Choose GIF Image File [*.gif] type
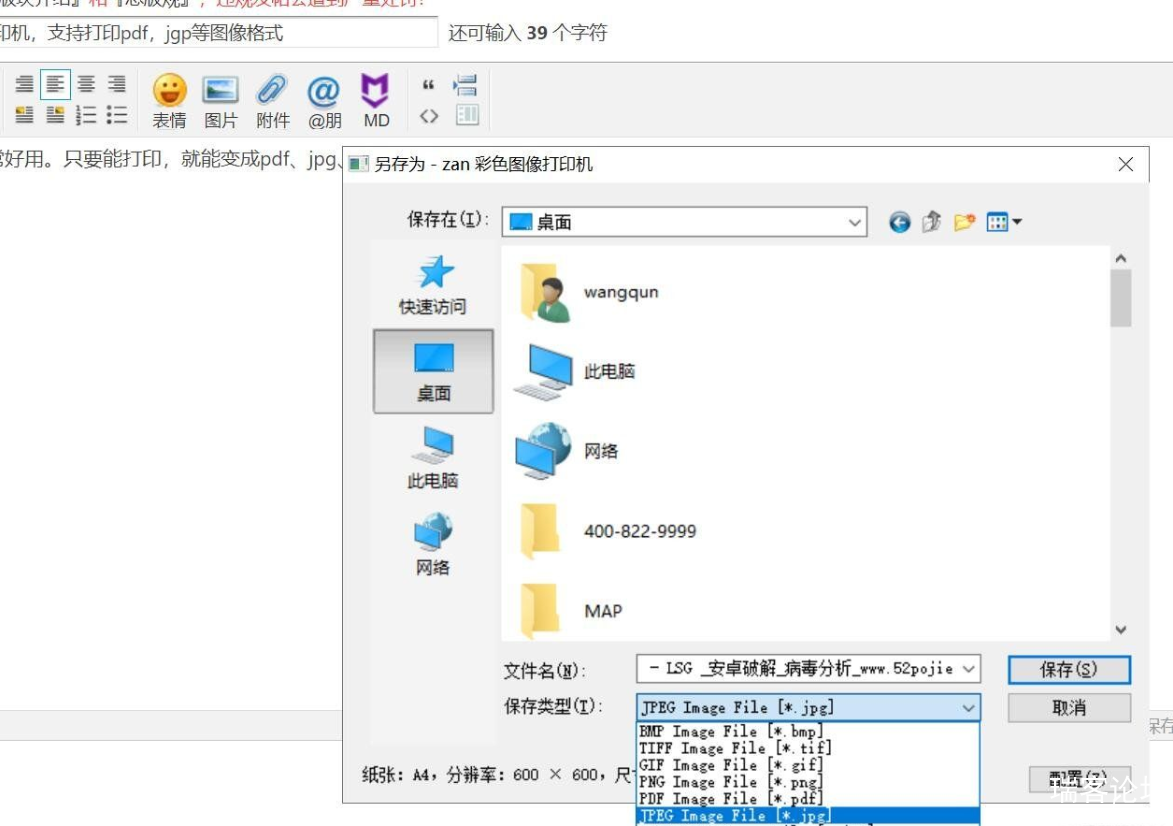The image size is (1173, 826). (808, 765)
